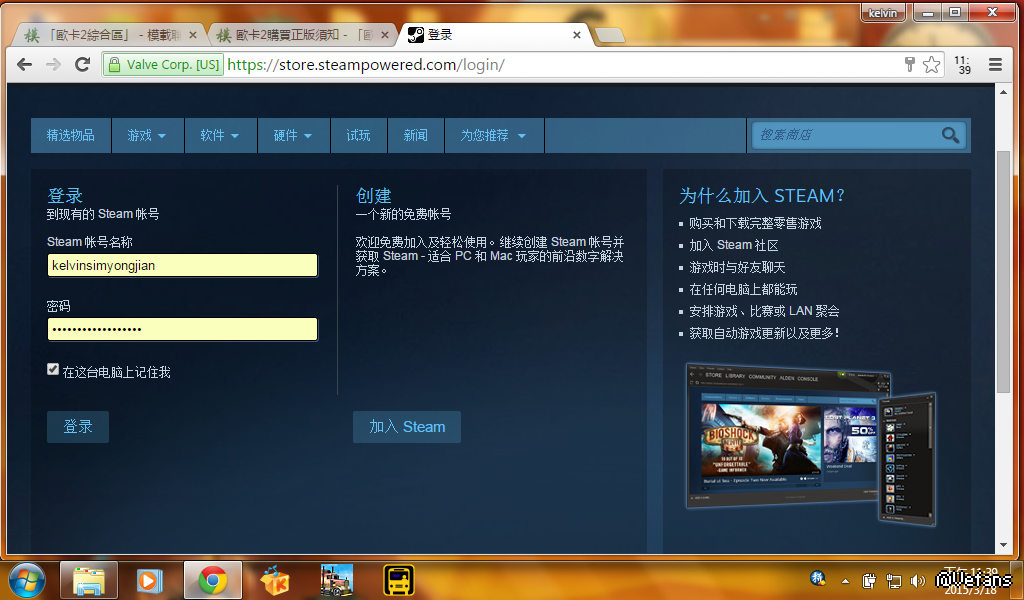This screenshot has width=1024, height=600.
Task: Click the address bar URL
Action: click(x=366, y=65)
